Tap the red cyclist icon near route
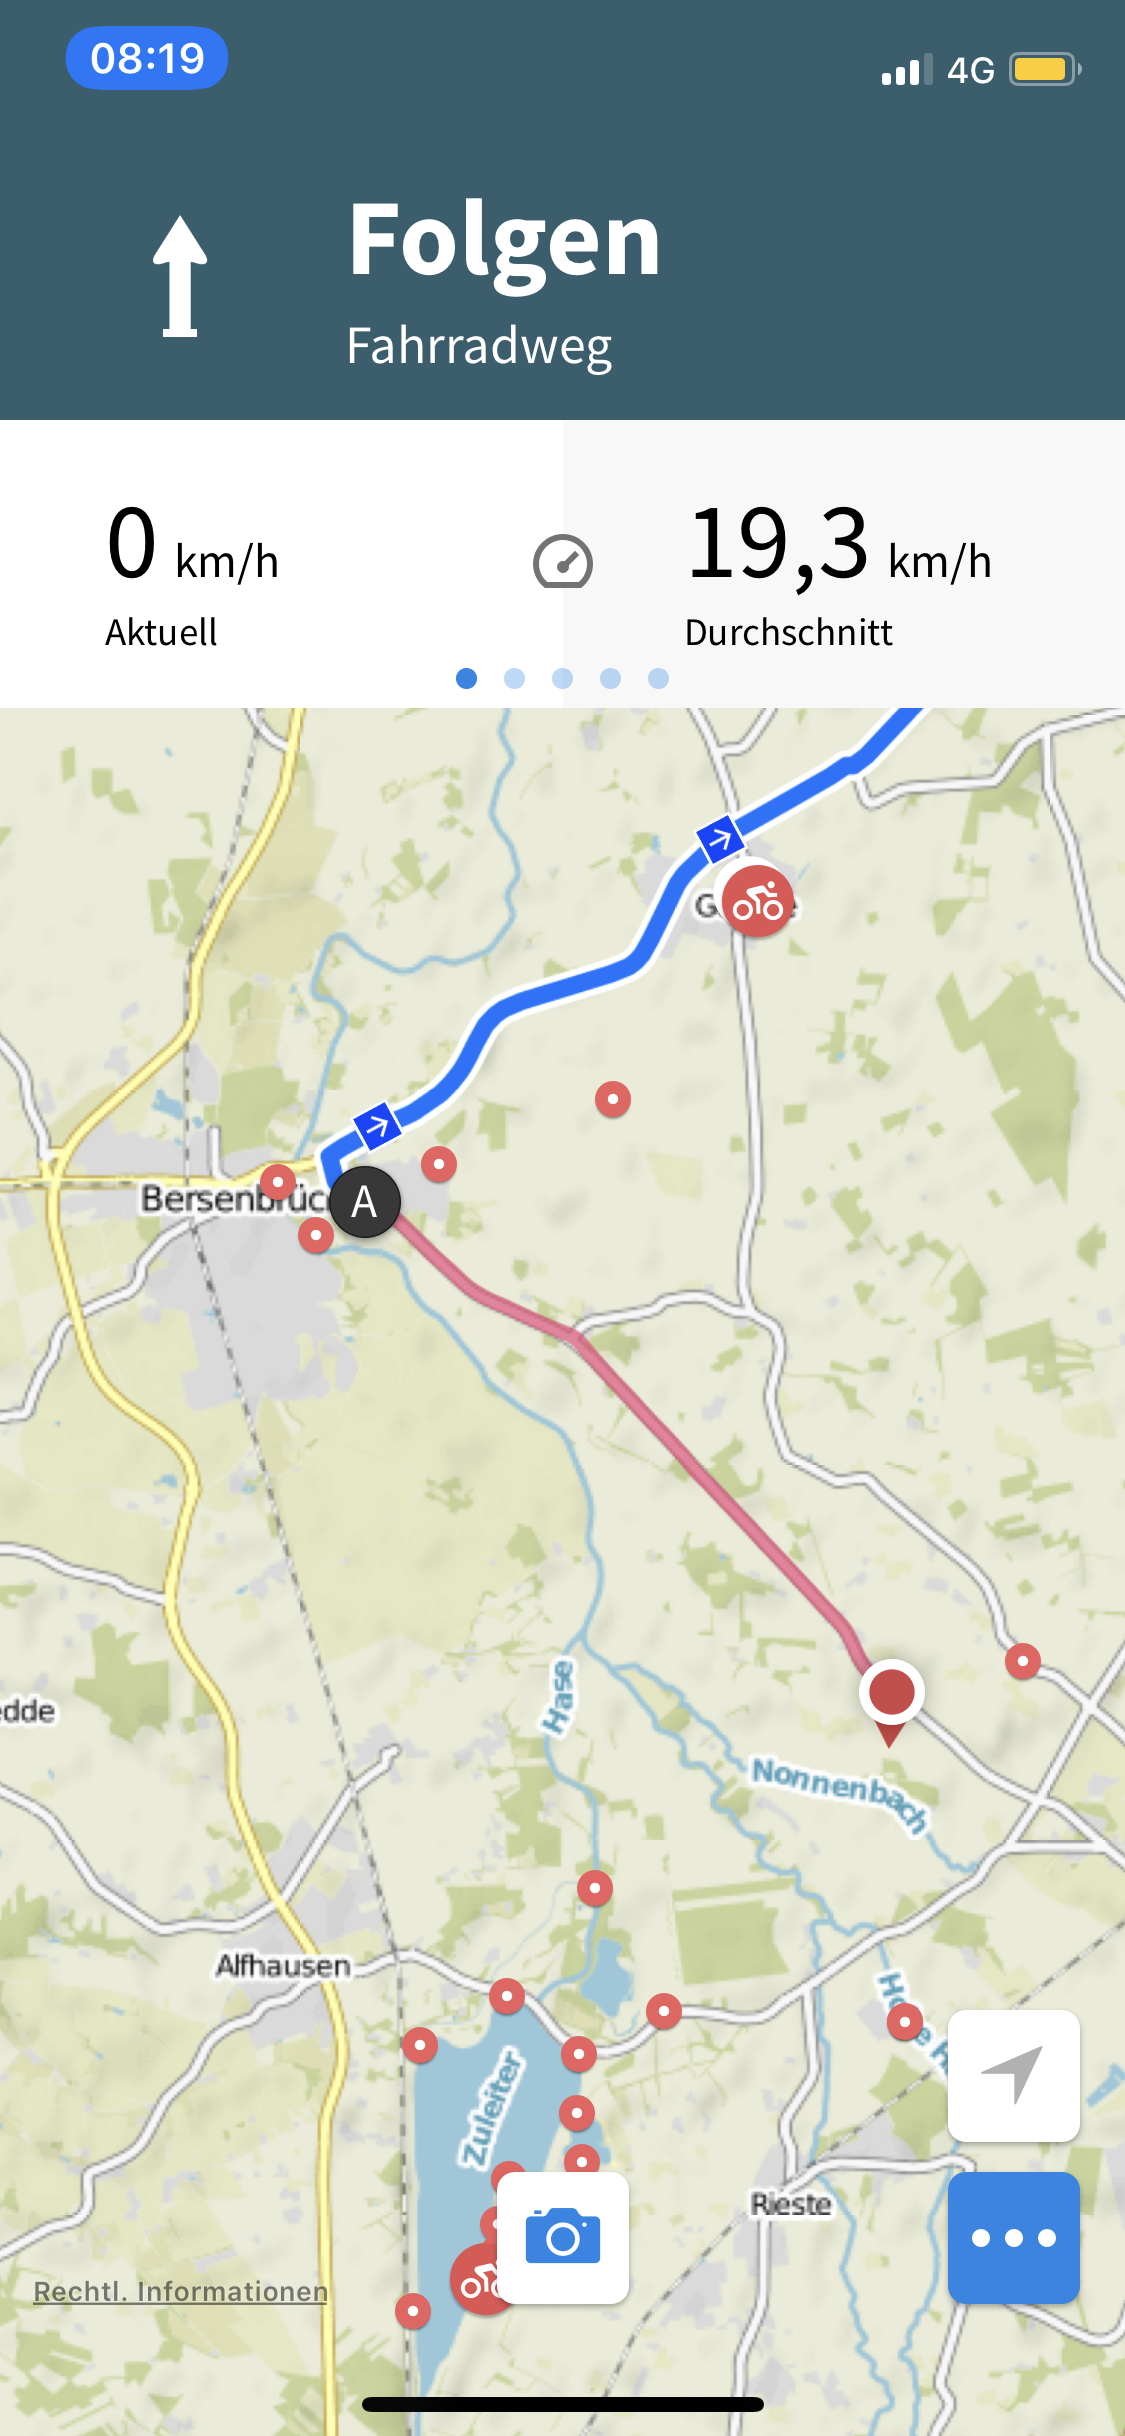Viewport: 1125px width, 2436px height. click(758, 902)
